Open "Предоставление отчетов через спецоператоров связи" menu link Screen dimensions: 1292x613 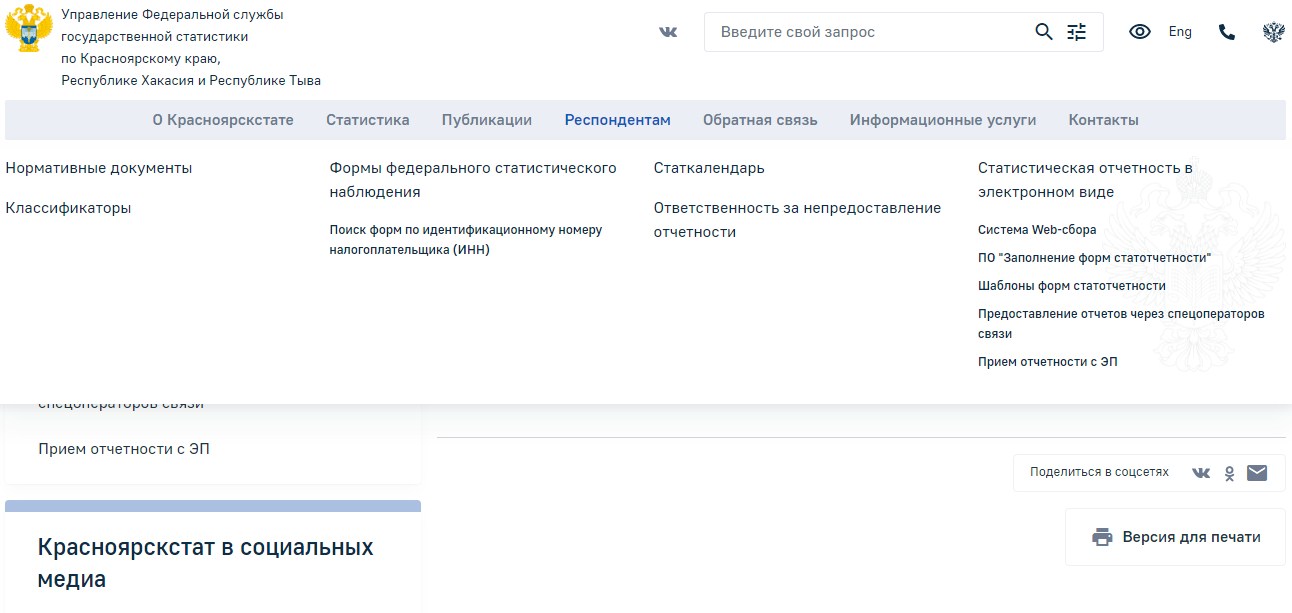pyautogui.click(x=1121, y=324)
